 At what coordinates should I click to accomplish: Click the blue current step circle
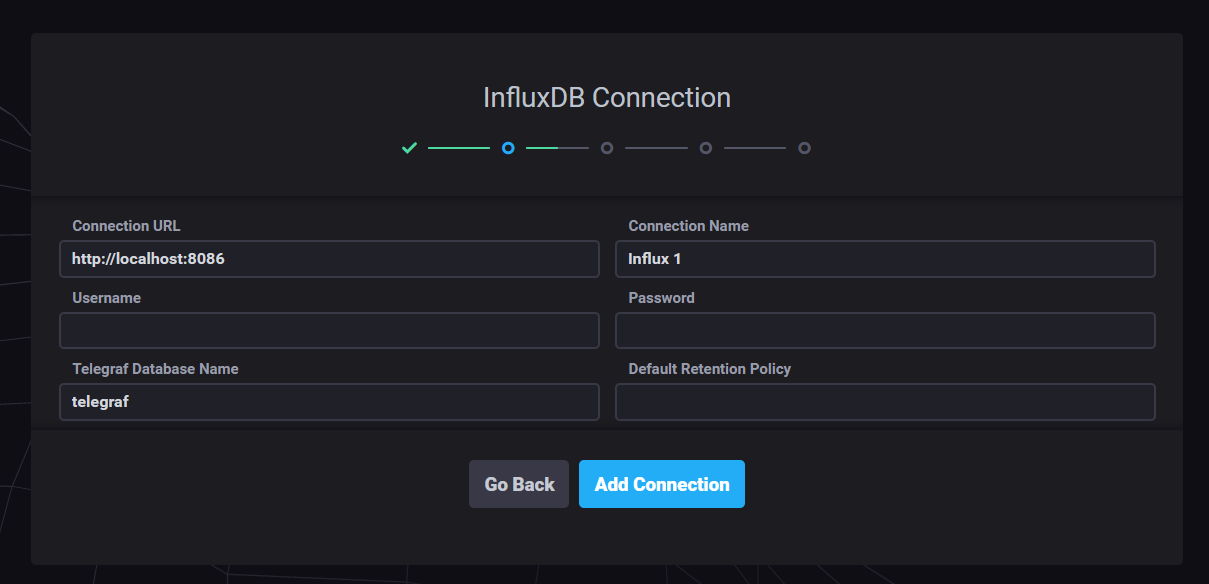(x=508, y=148)
